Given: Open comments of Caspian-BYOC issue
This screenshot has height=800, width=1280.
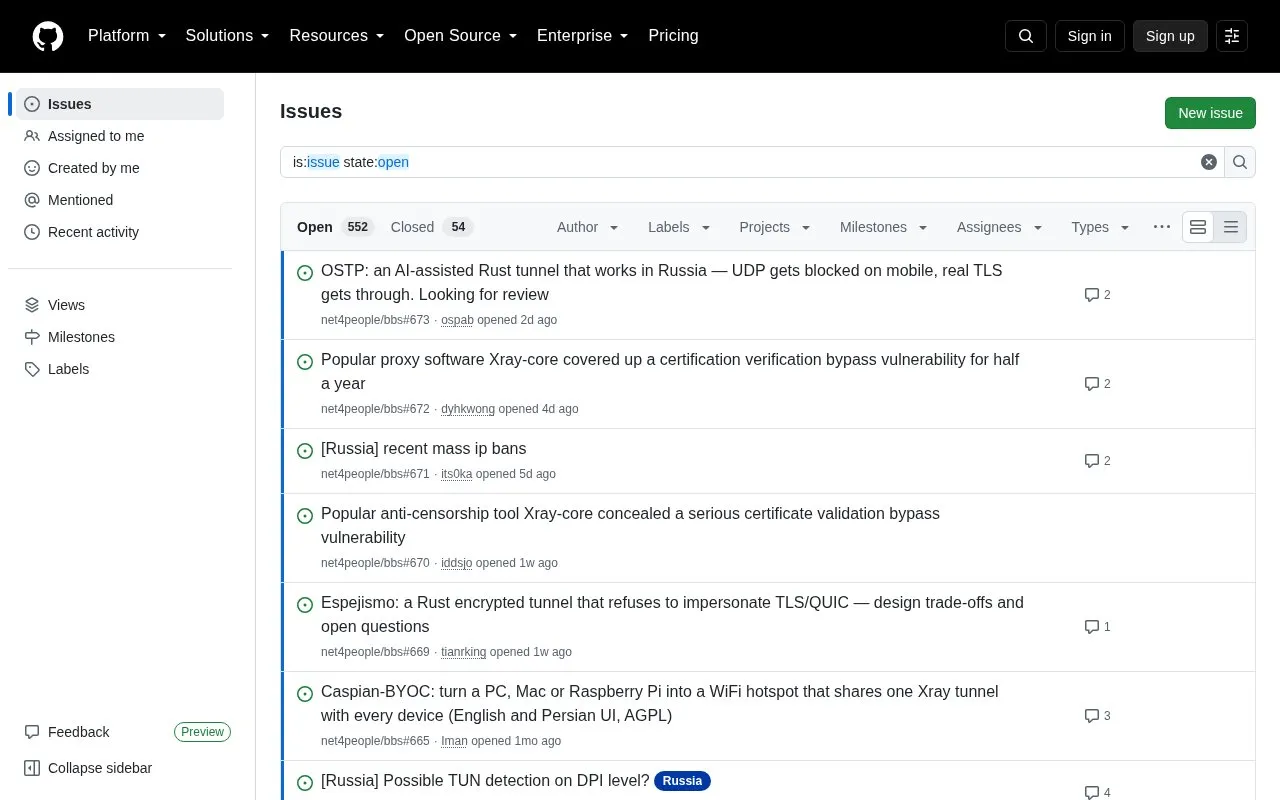Looking at the screenshot, I should click(x=1098, y=716).
